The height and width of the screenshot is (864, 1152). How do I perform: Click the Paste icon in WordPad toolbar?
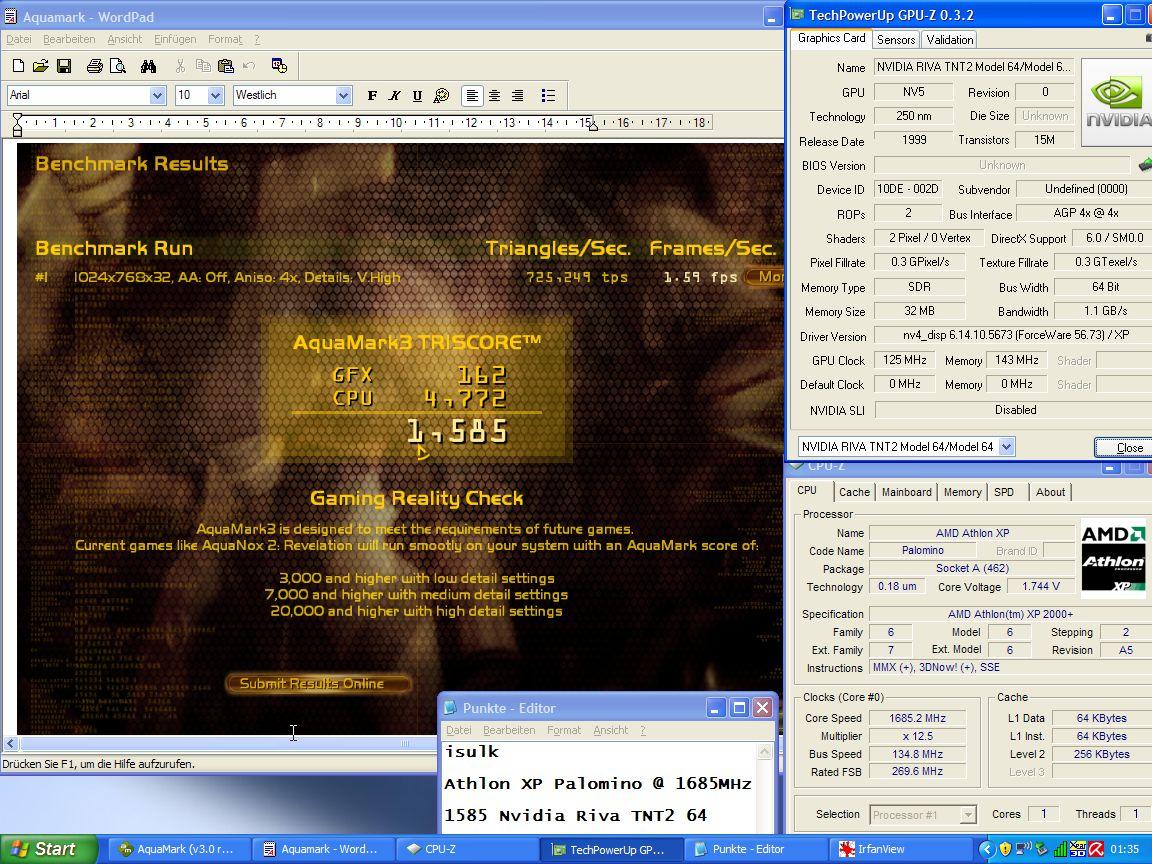click(x=226, y=66)
